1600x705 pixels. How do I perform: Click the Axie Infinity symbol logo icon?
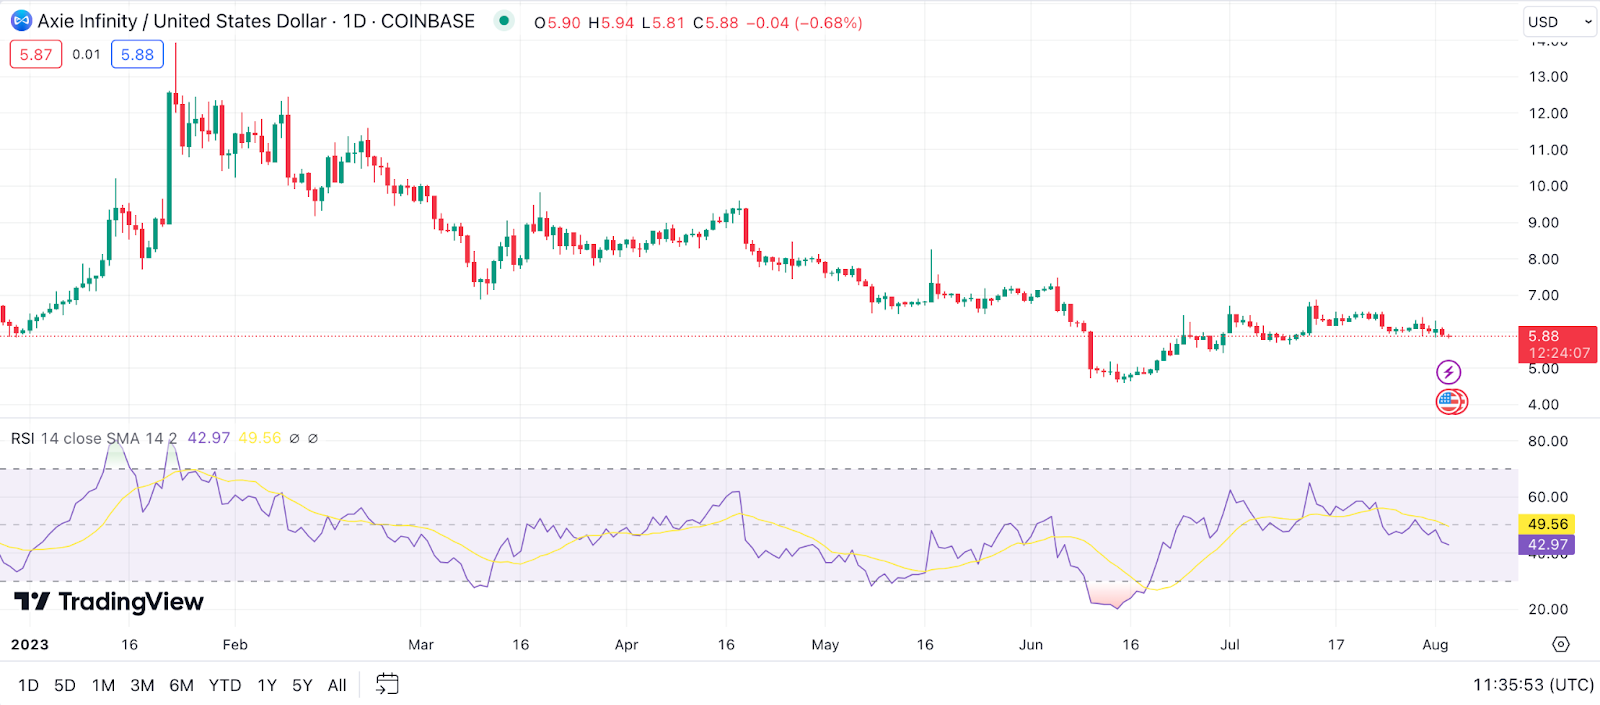(x=21, y=21)
